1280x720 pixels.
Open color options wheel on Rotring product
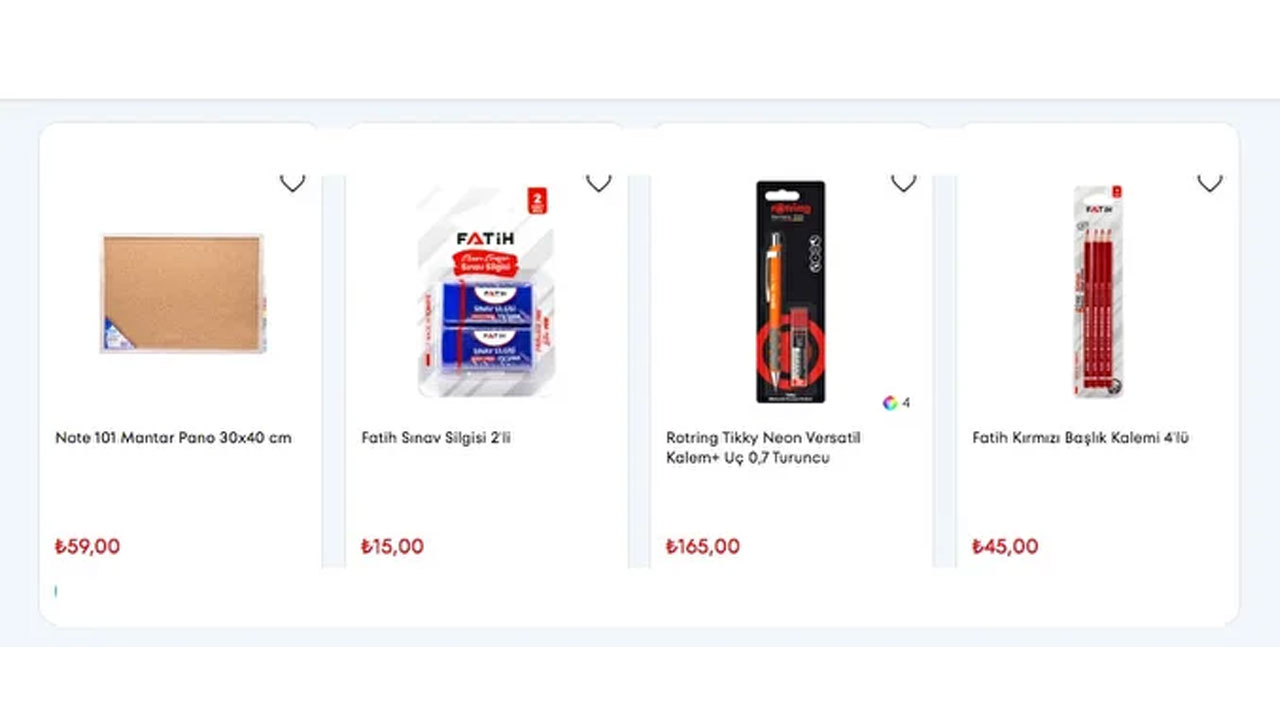[889, 403]
